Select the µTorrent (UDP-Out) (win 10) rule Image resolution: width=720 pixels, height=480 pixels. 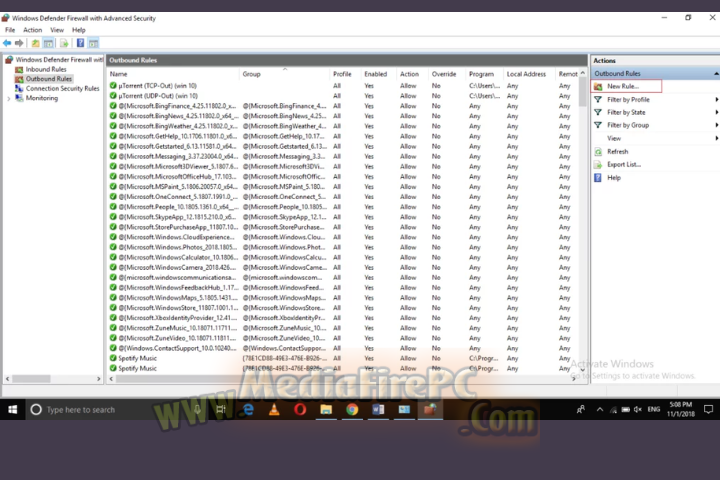(158, 96)
